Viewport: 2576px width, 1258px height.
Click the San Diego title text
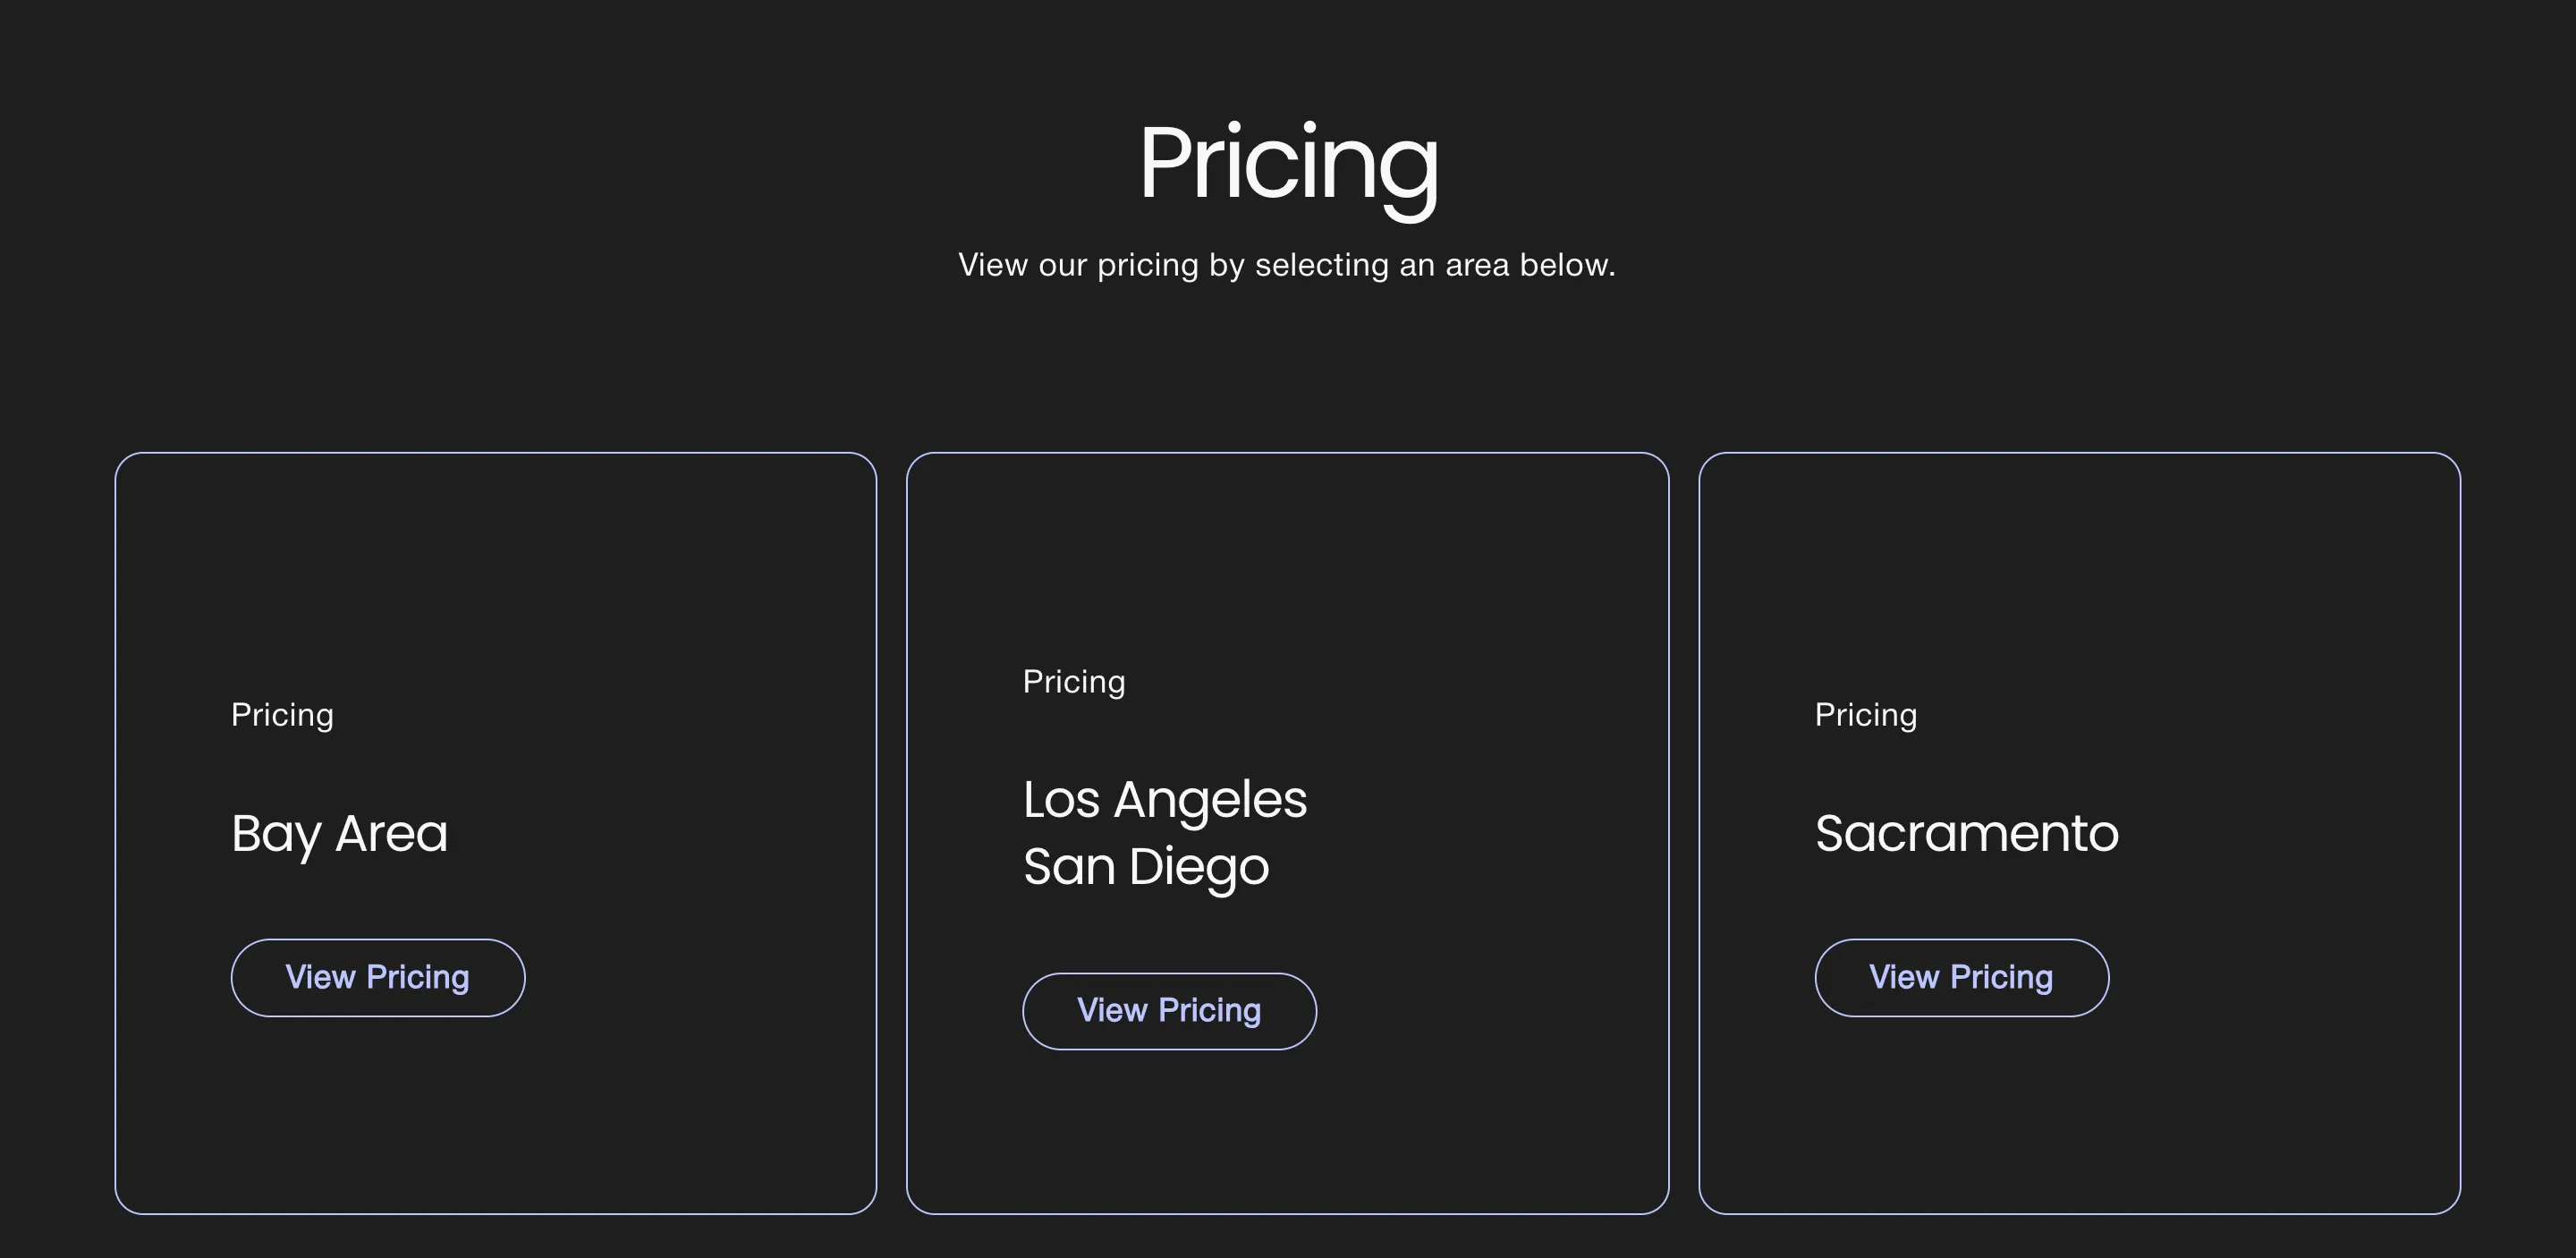point(1146,866)
